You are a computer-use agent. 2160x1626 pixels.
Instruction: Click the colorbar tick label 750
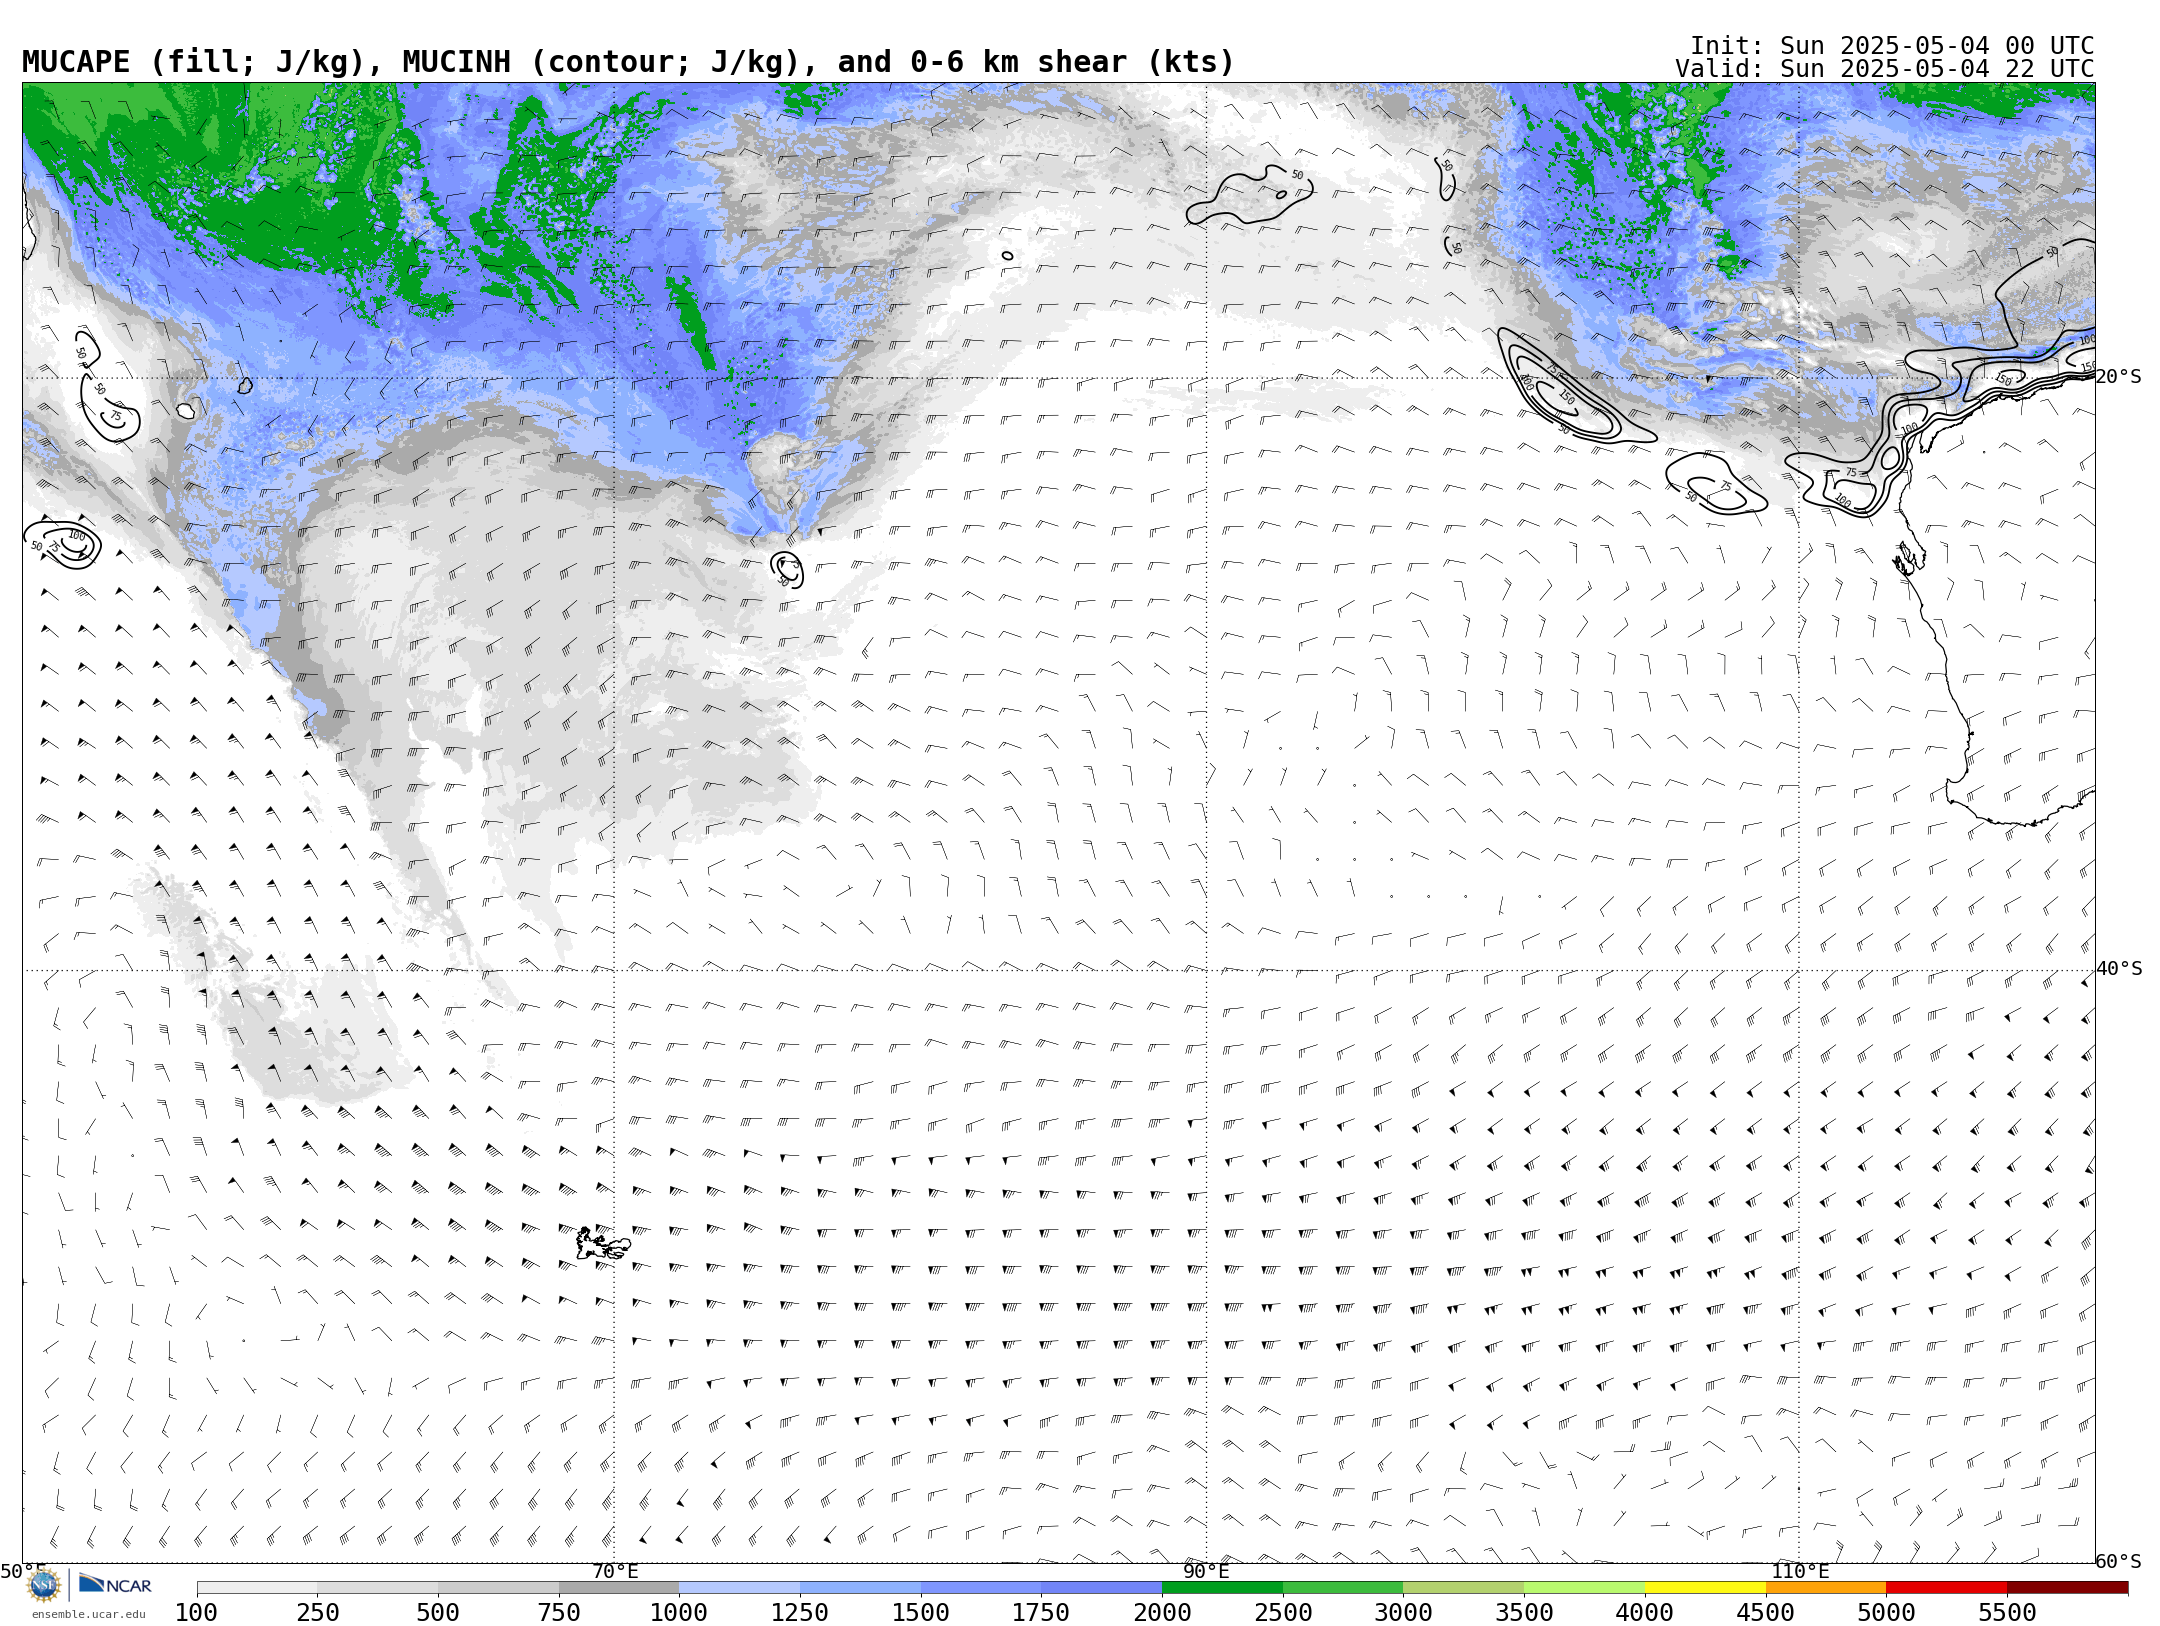click(x=559, y=1613)
